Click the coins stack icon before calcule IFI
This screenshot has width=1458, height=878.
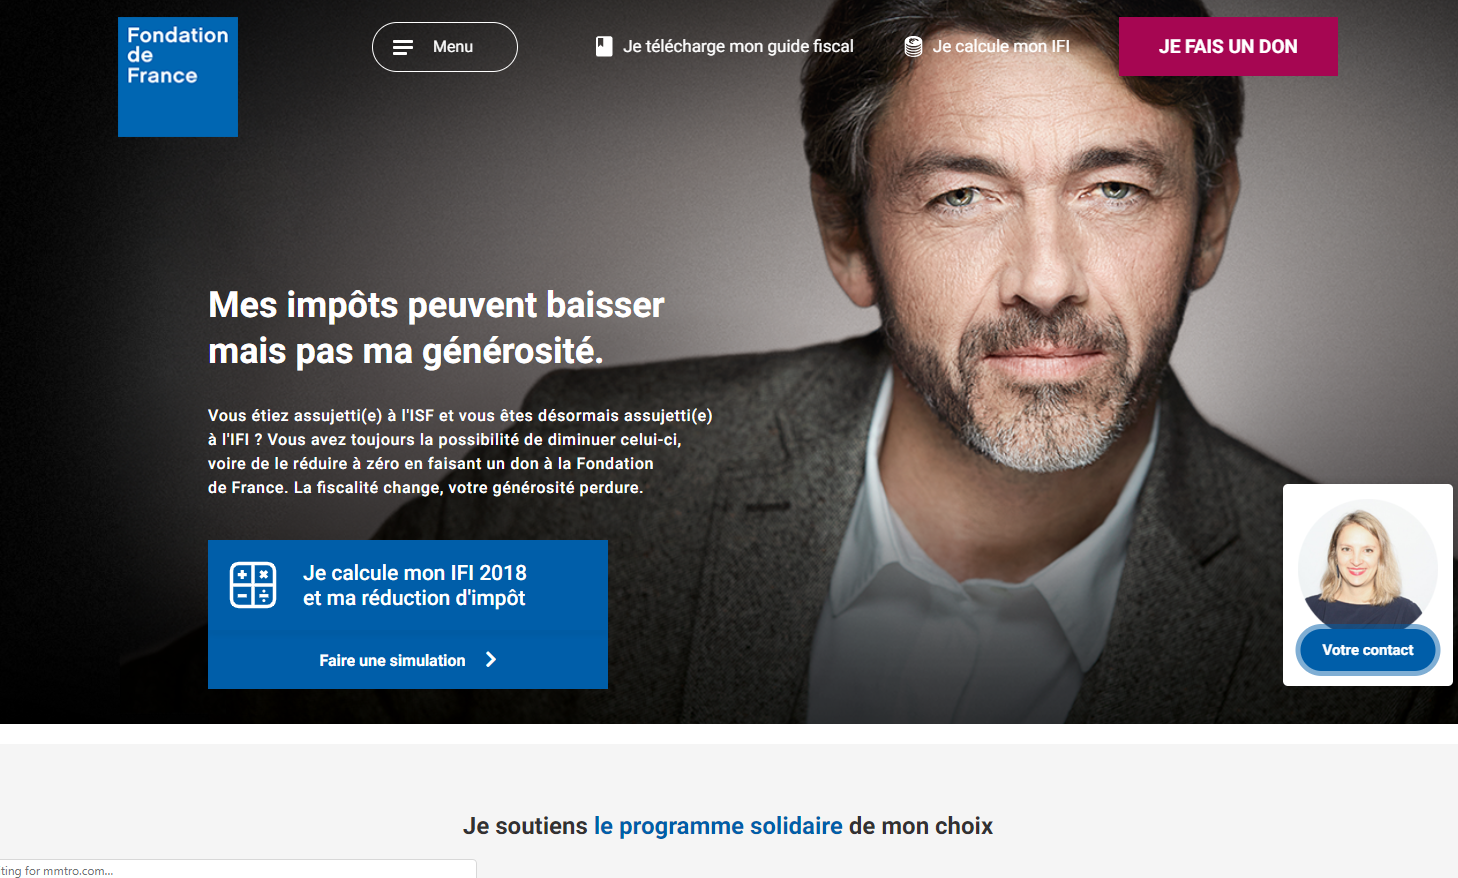coord(913,47)
